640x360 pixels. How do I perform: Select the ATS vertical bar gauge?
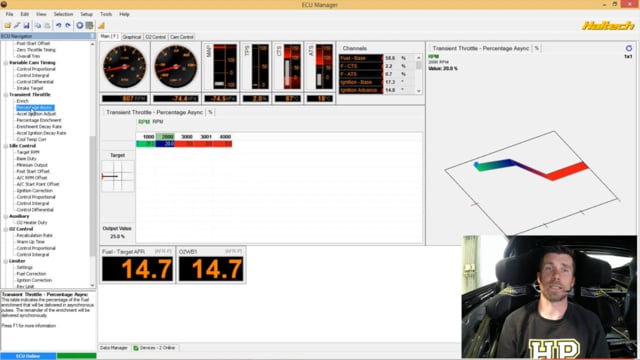320,67
